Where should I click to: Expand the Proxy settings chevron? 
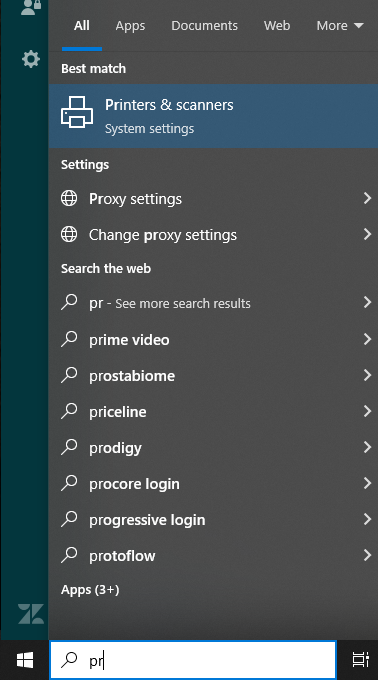(x=367, y=199)
